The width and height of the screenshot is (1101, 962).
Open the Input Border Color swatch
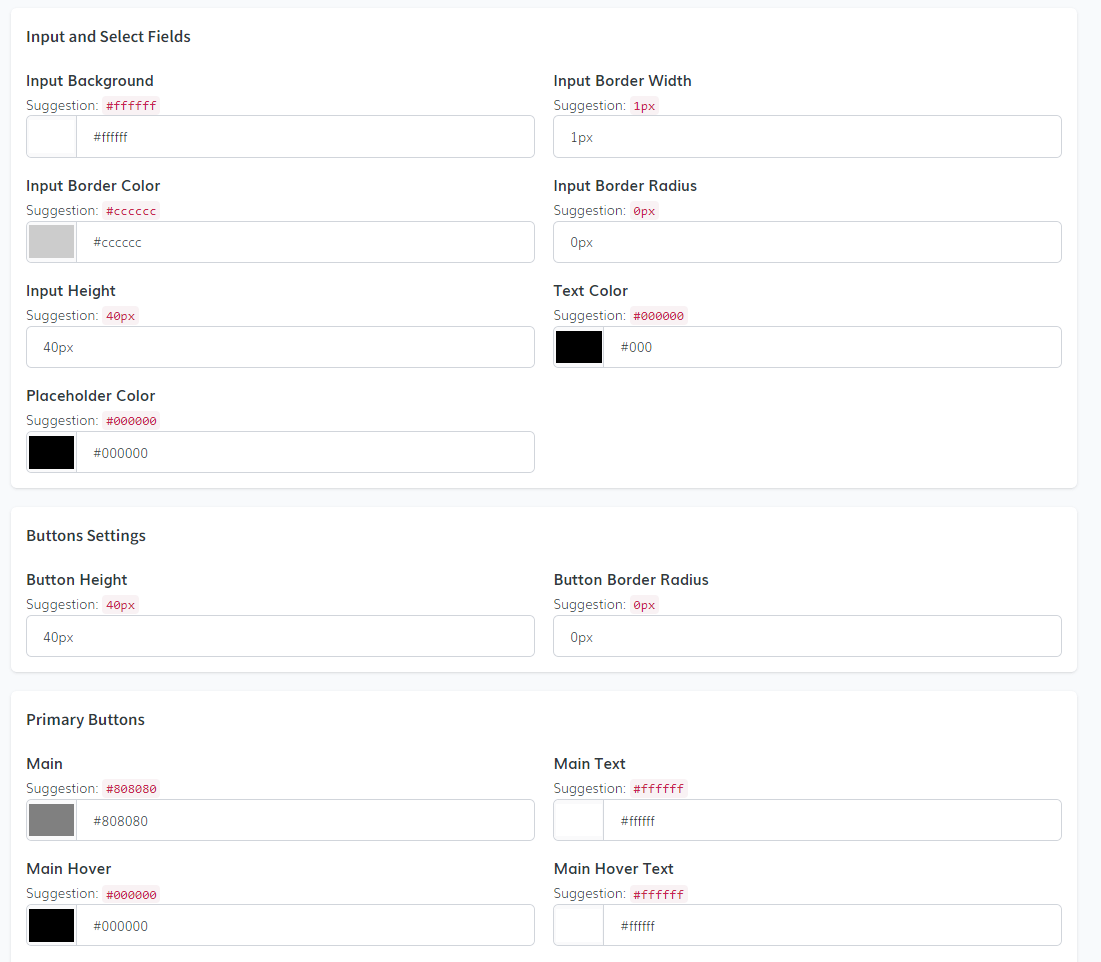pyautogui.click(x=52, y=242)
